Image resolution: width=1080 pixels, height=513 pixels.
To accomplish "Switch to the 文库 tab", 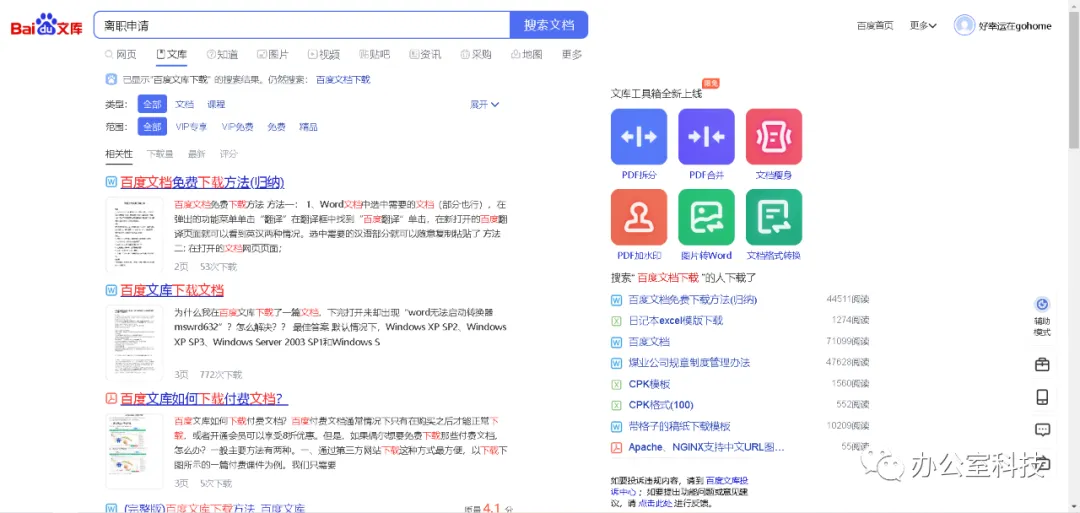I will pos(172,54).
